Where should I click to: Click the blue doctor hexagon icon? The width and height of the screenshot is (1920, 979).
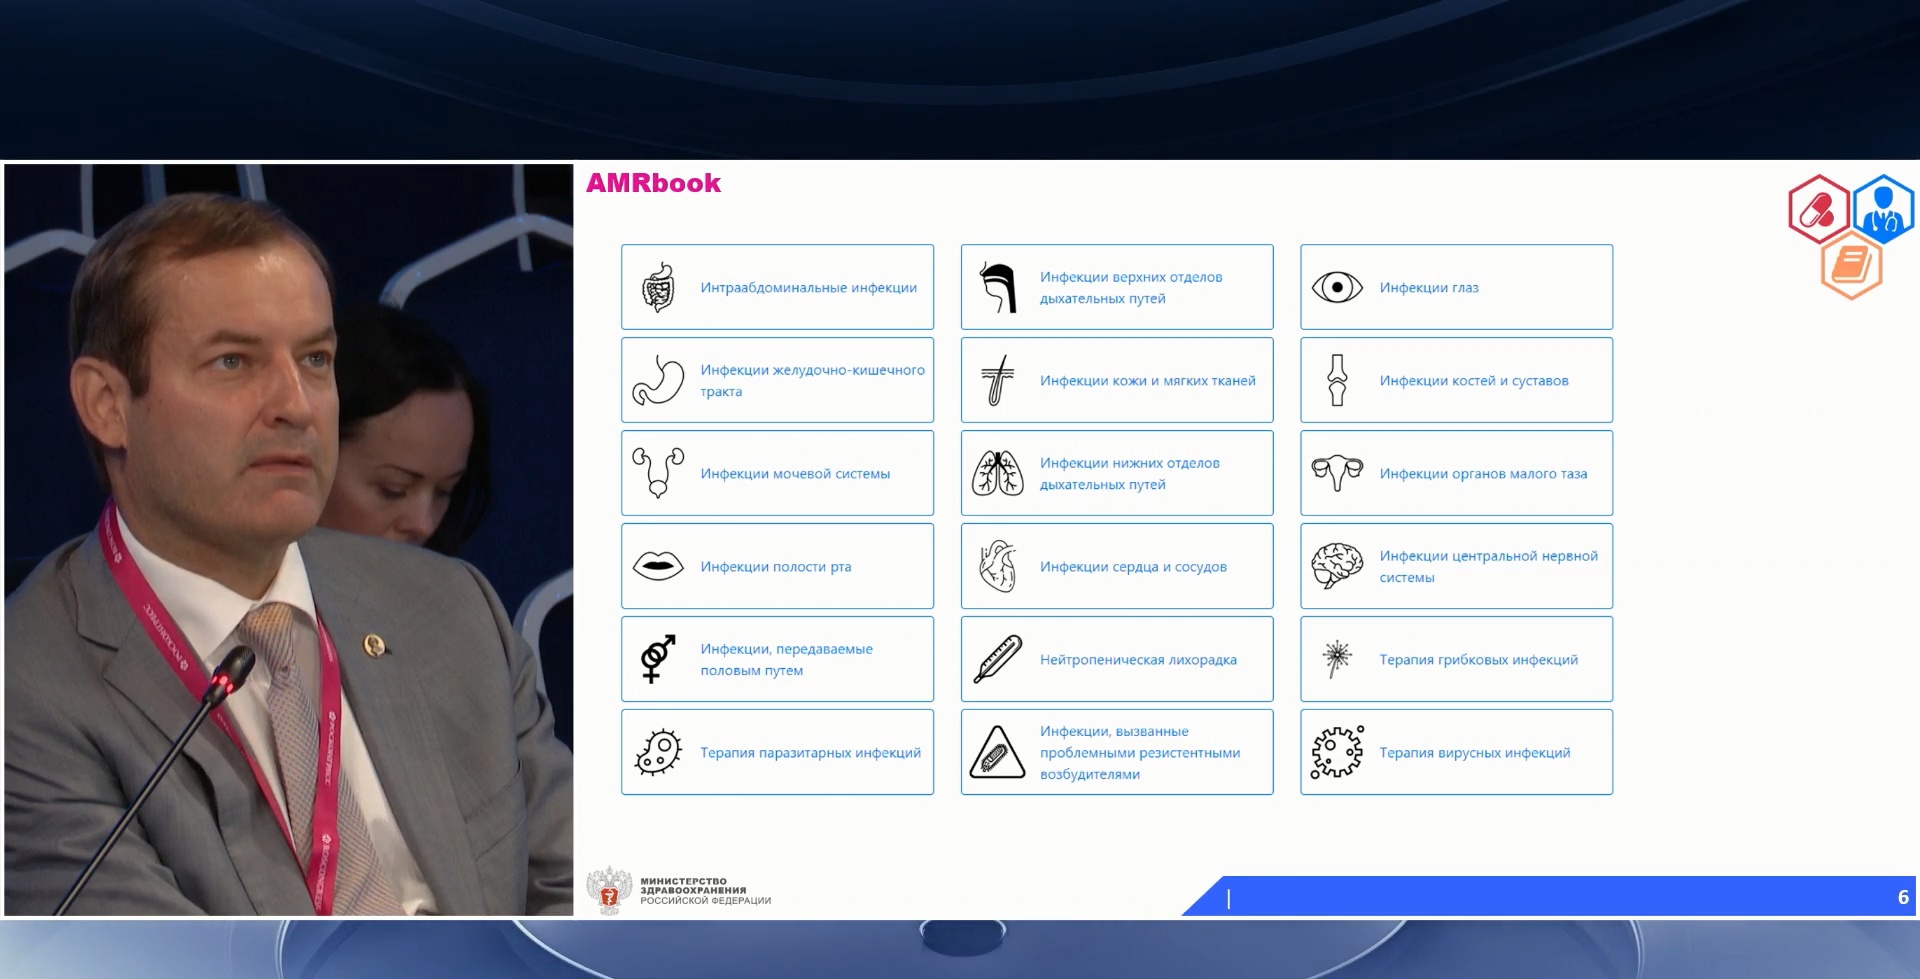click(1883, 209)
